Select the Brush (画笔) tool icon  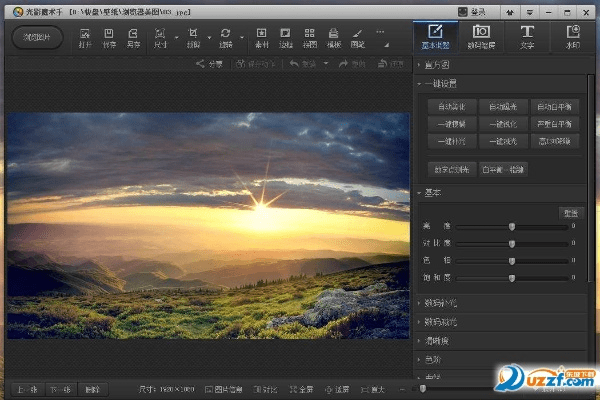pos(357,37)
